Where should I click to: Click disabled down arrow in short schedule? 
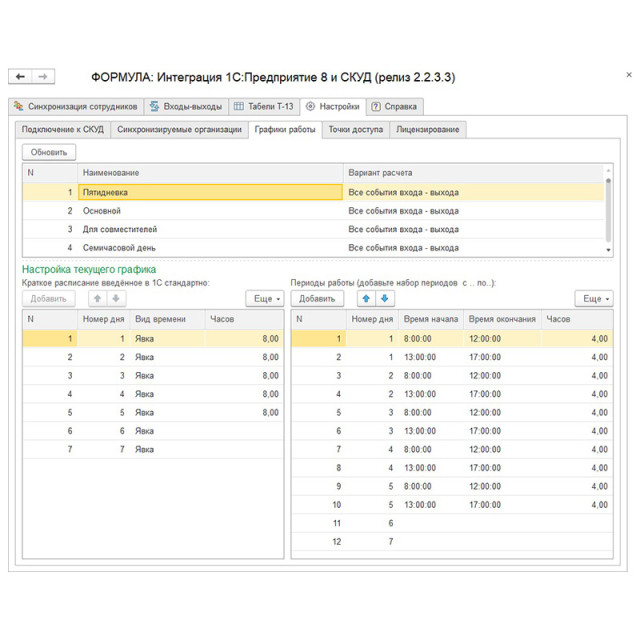[x=117, y=298]
